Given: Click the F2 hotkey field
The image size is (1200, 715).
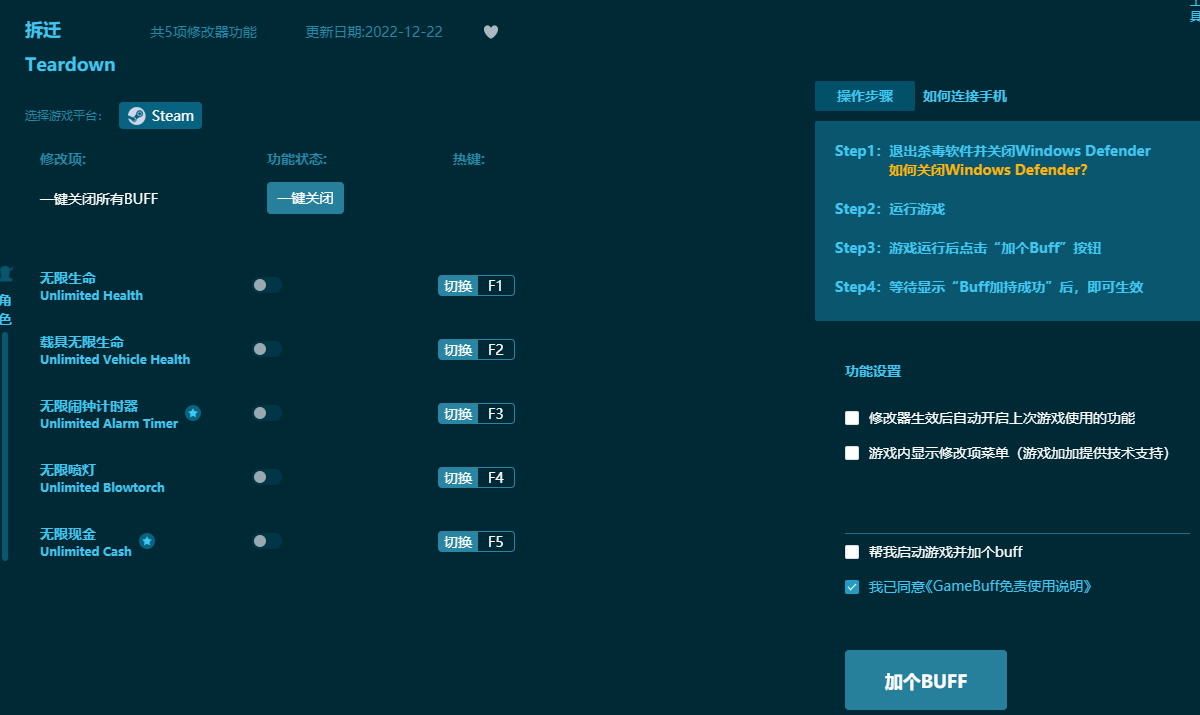Looking at the screenshot, I should [496, 350].
